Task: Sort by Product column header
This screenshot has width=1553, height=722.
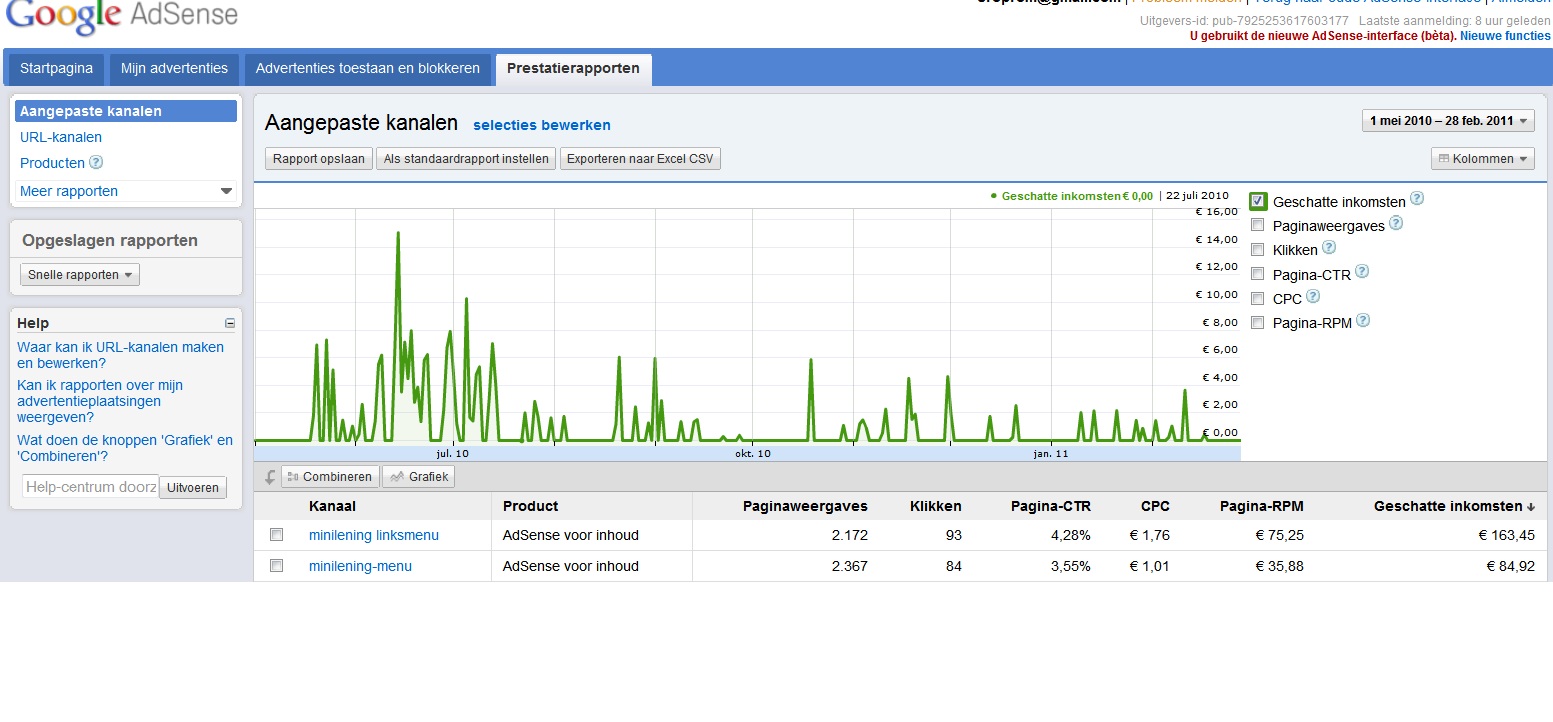Action: 530,506
